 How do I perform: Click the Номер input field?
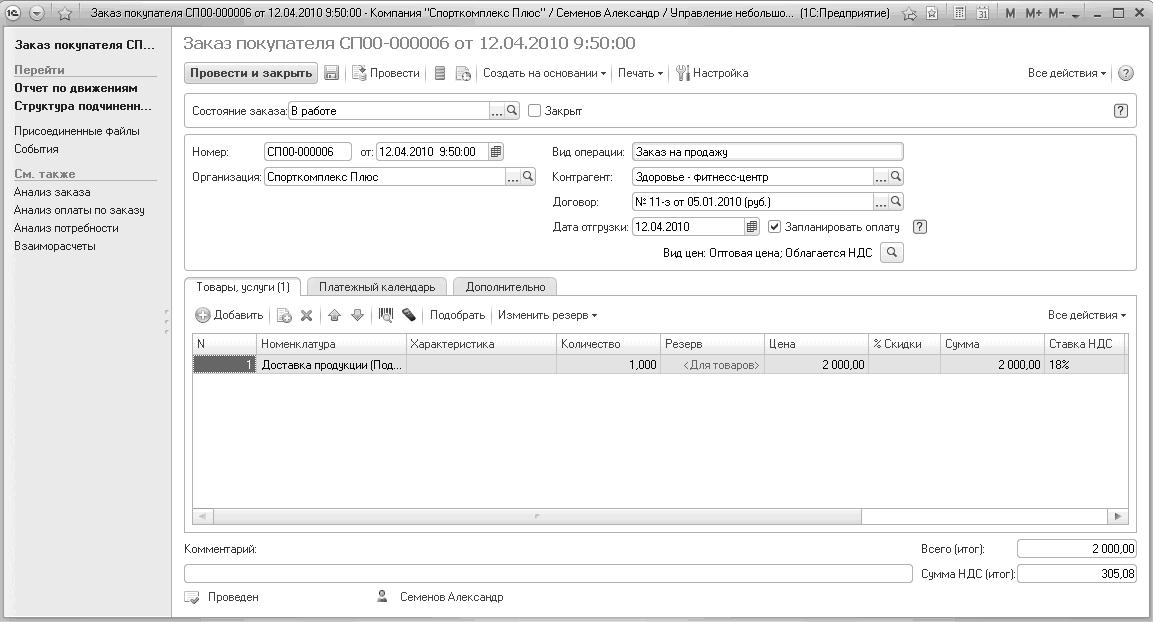tap(307, 151)
